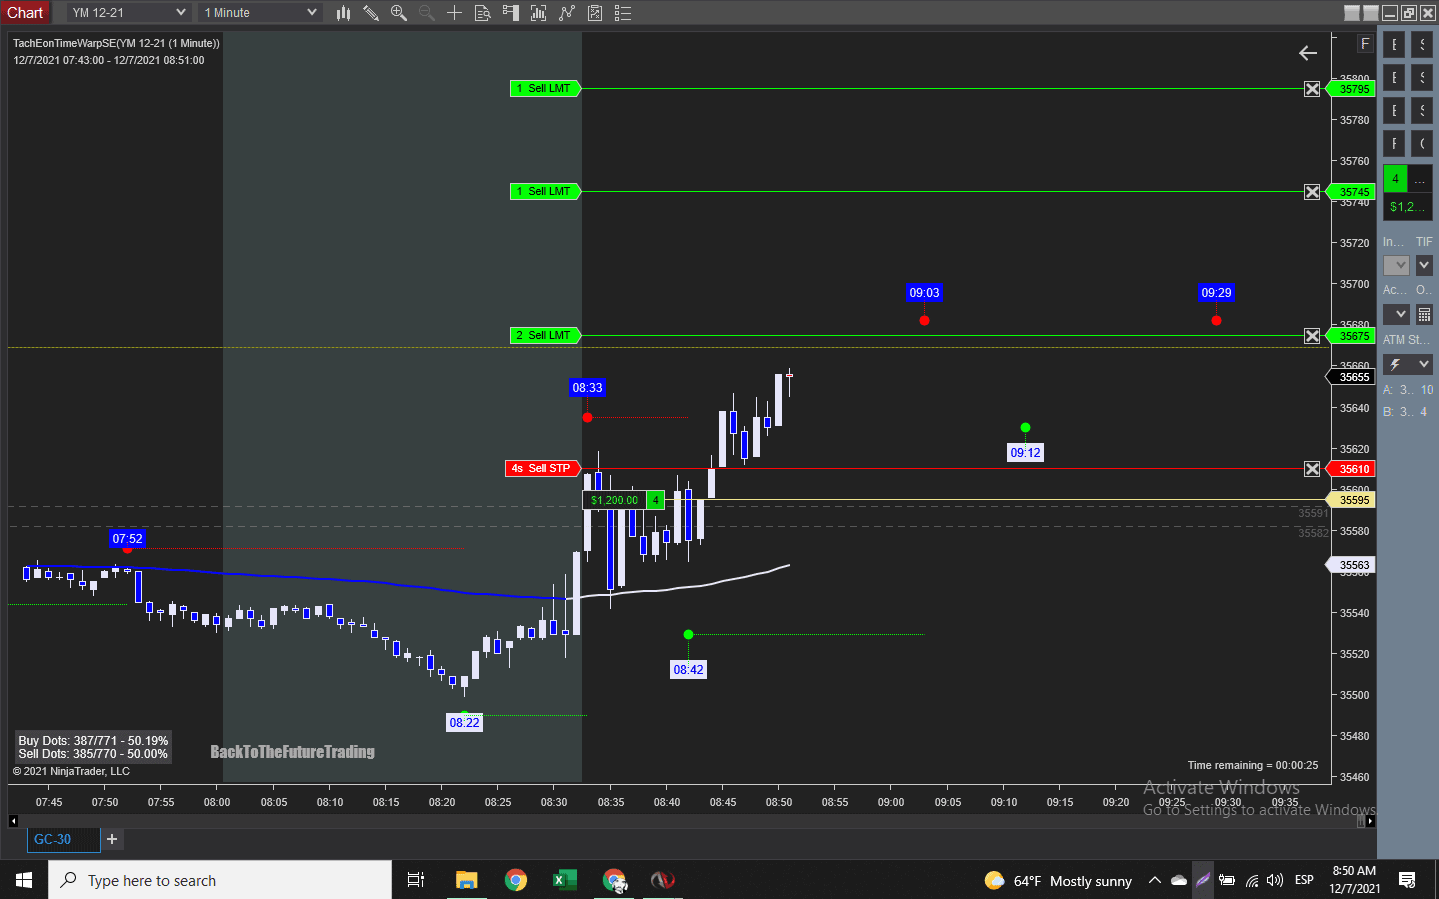Cancel the Sell LMT order at 35745
This screenshot has width=1439, height=899.
(1312, 192)
